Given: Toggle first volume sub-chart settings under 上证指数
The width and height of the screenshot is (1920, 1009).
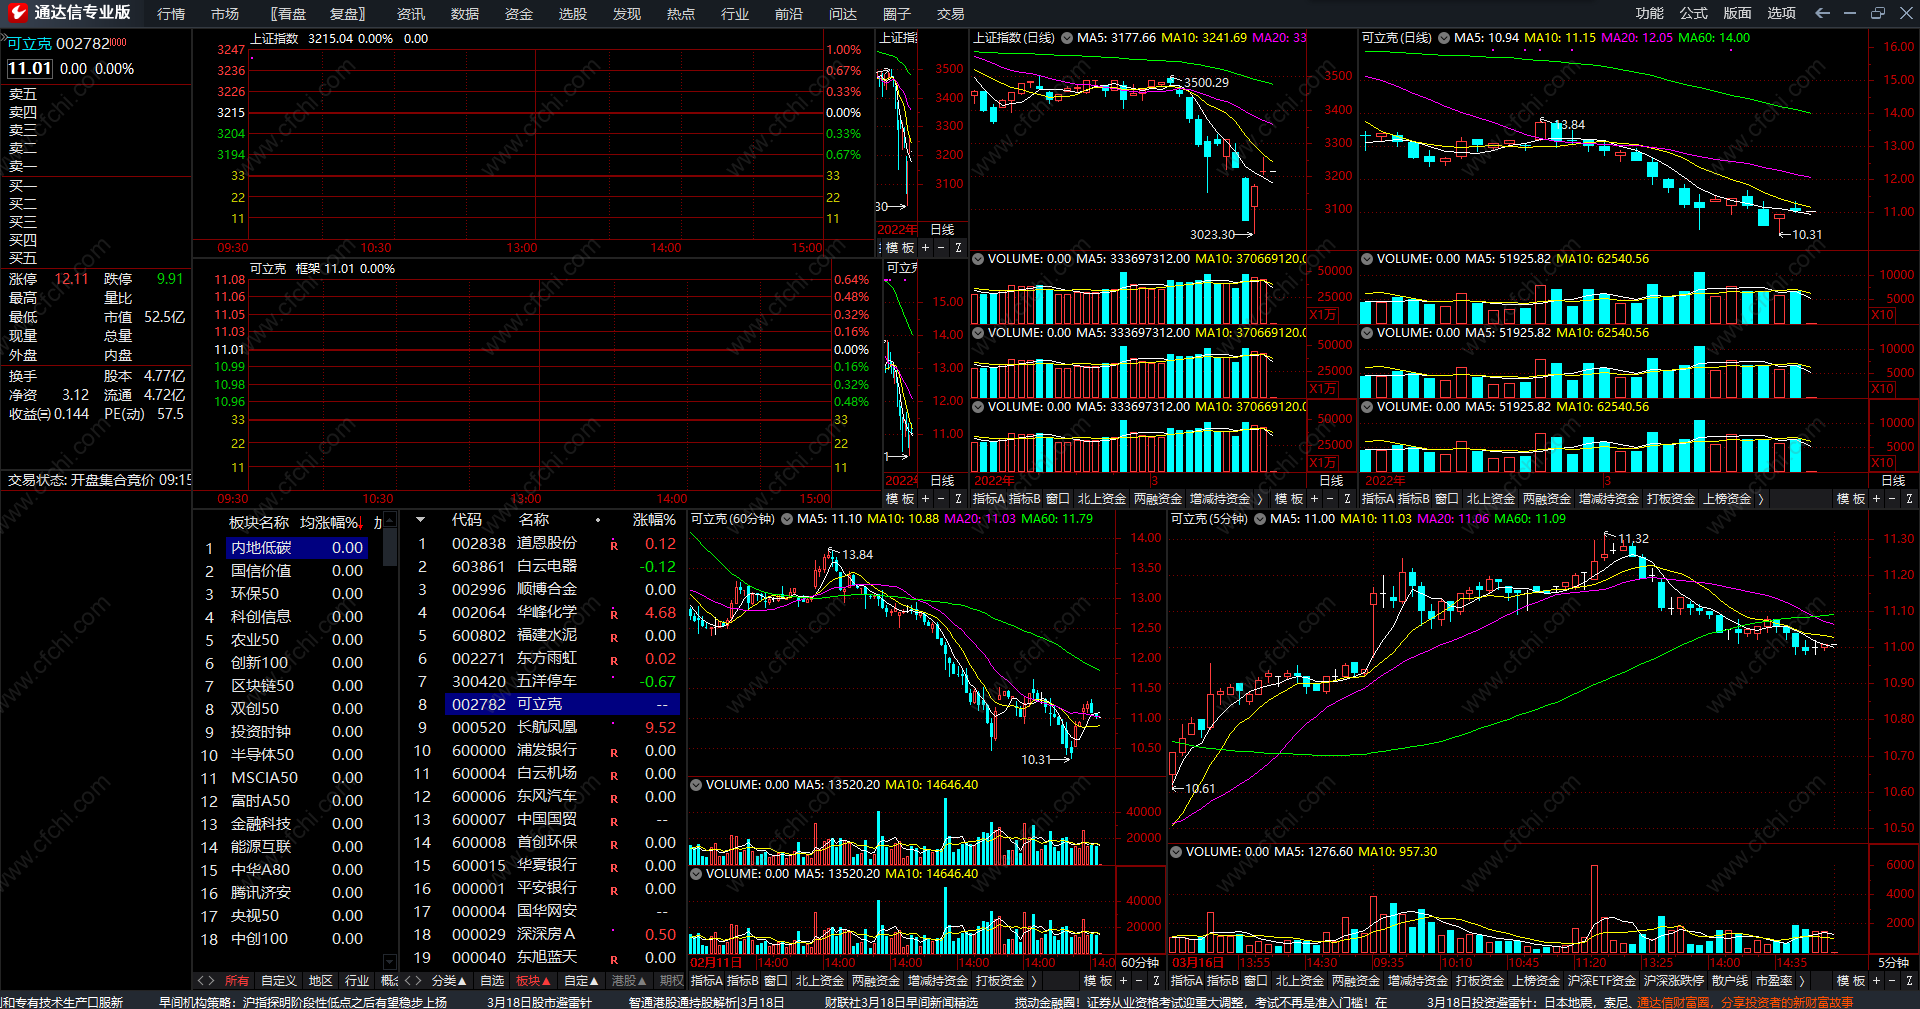Looking at the screenshot, I should coord(978,259).
